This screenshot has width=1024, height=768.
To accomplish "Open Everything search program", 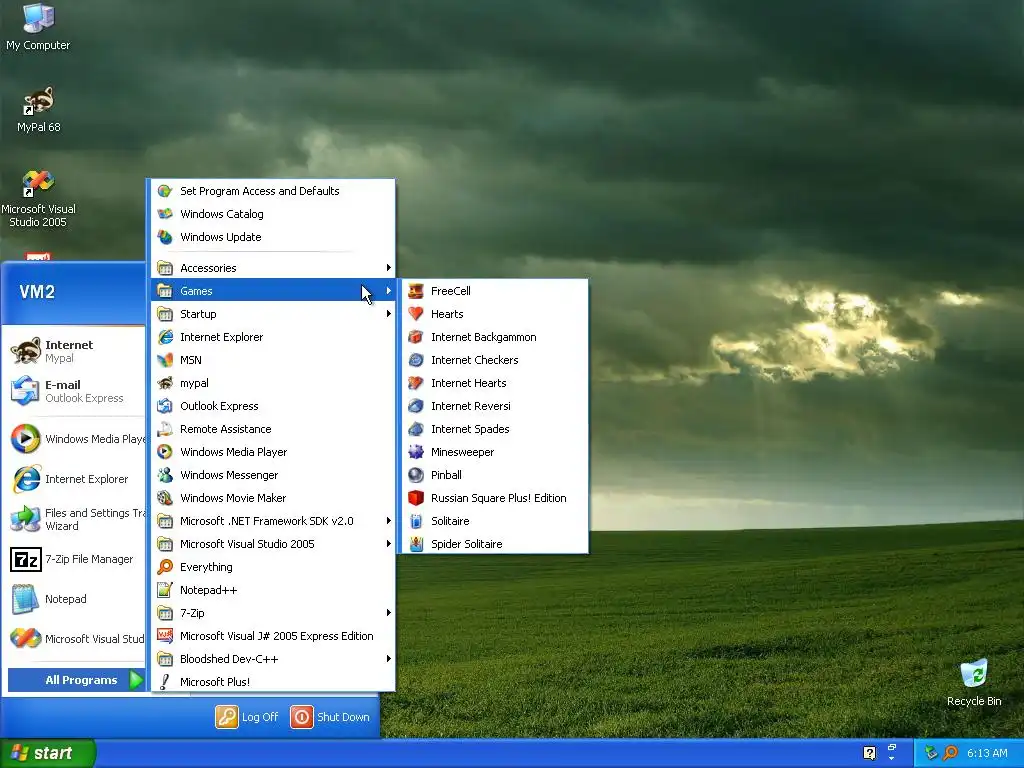I will coord(273,567).
